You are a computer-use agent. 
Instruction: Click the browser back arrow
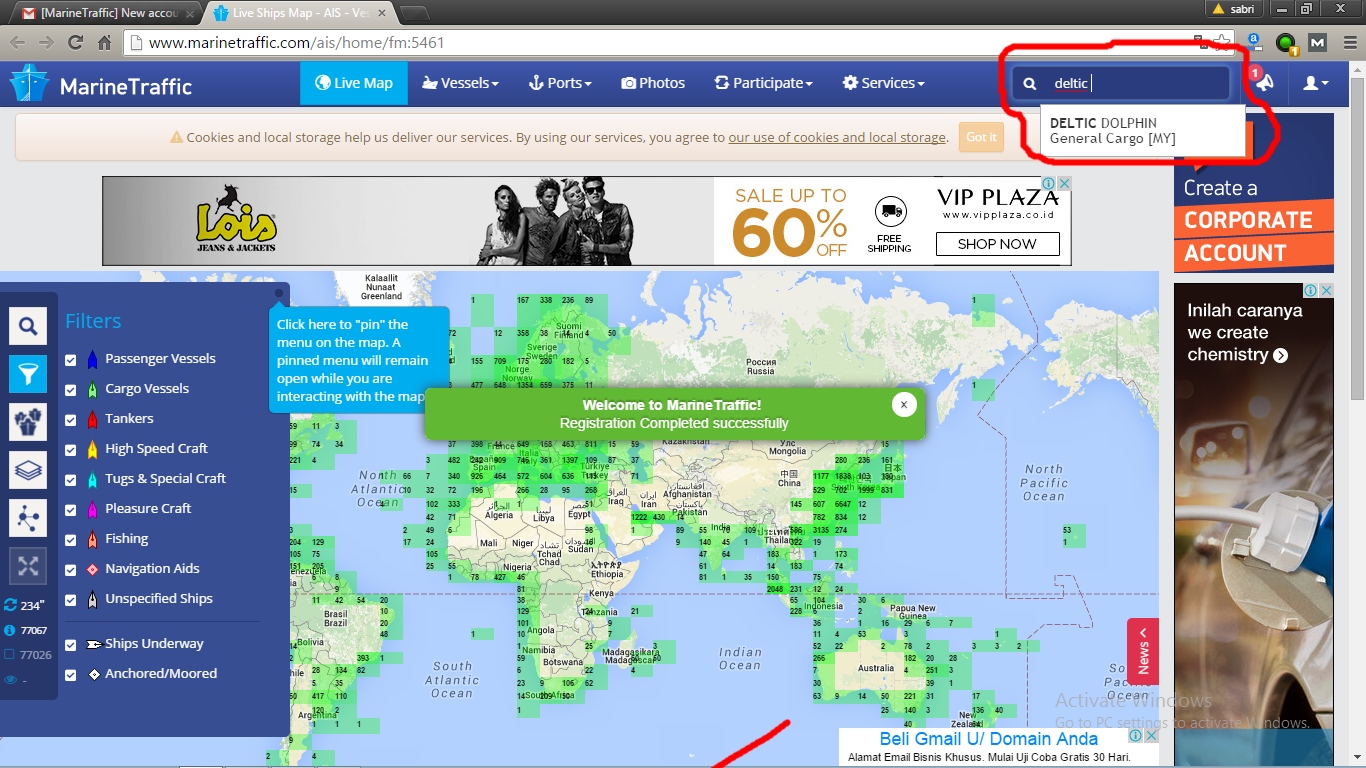[17, 43]
